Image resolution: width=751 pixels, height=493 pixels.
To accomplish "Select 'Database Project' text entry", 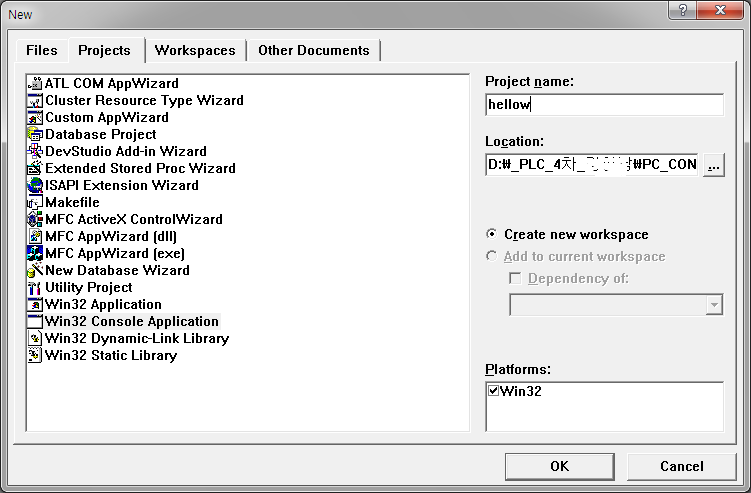I will (x=101, y=135).
